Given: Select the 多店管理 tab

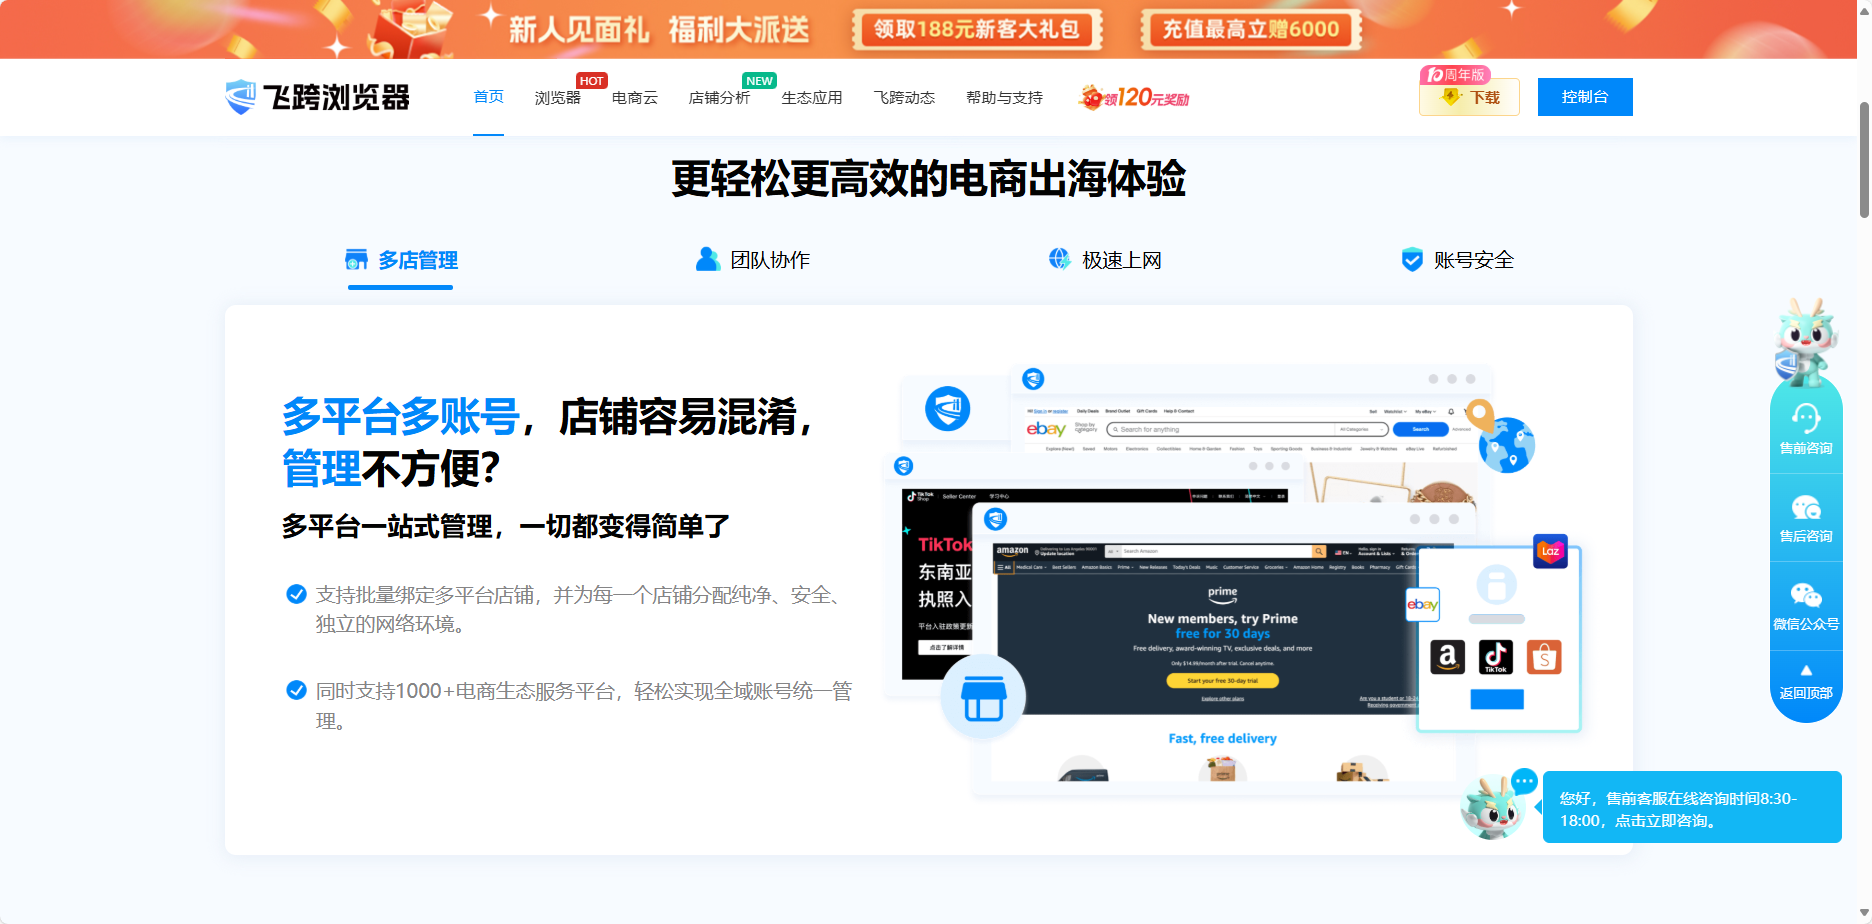Looking at the screenshot, I should (400, 261).
